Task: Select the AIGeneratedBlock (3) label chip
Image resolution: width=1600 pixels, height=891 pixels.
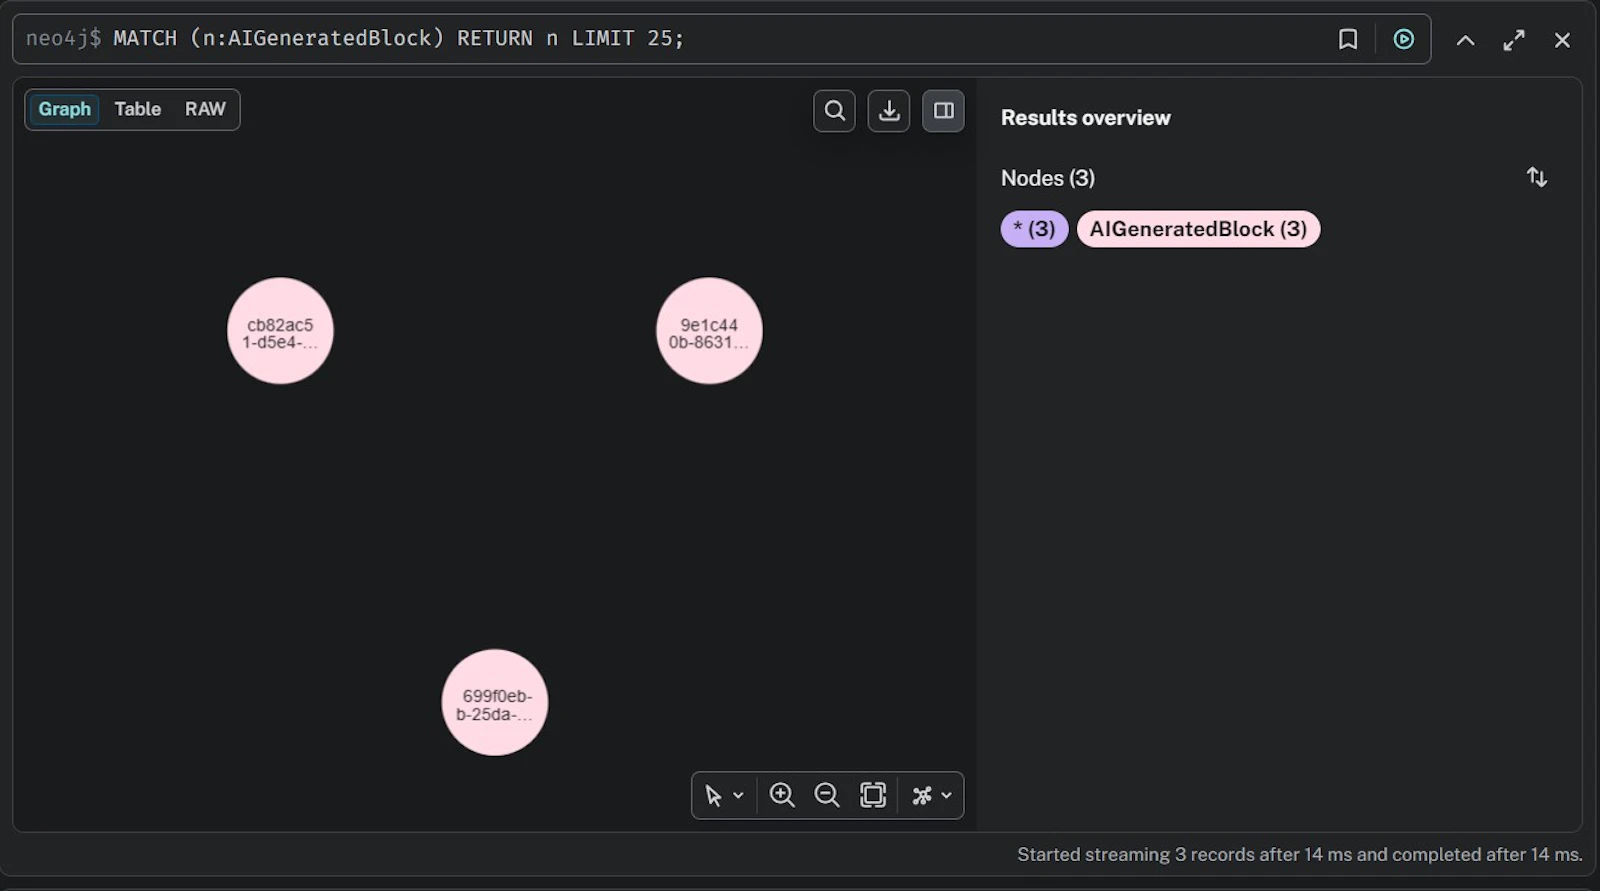Action: coord(1199,229)
